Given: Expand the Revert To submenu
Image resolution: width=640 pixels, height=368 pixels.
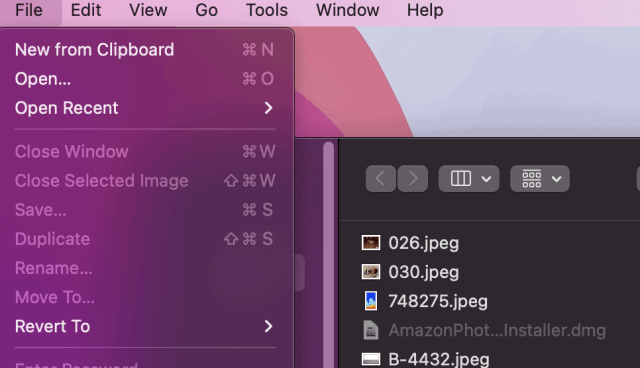Looking at the screenshot, I should [x=145, y=326].
